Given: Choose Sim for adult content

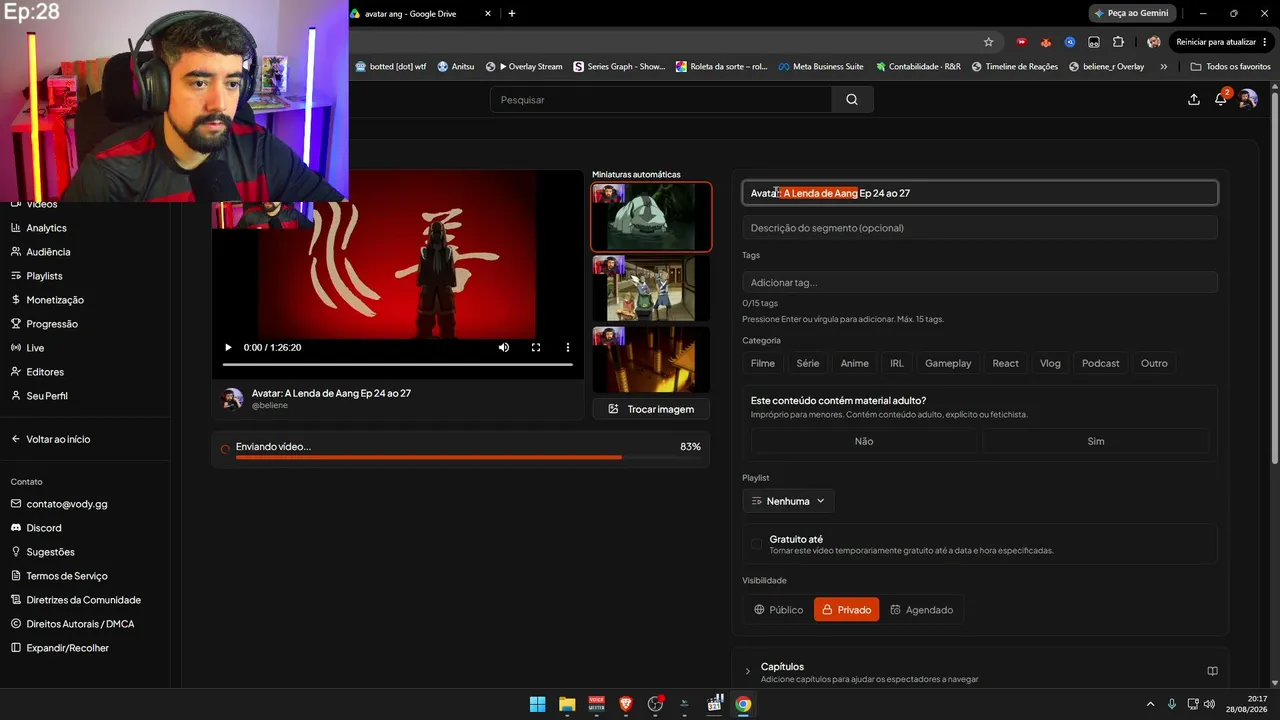Looking at the screenshot, I should point(1096,441).
